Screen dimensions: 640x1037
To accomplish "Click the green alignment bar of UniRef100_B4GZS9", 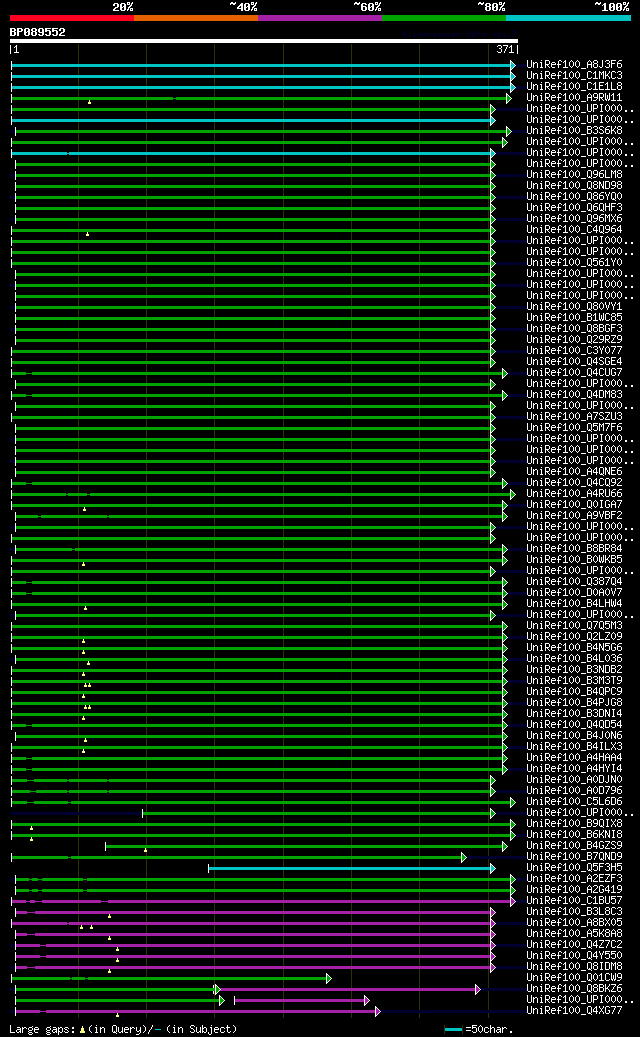I will pyautogui.click(x=307, y=847).
